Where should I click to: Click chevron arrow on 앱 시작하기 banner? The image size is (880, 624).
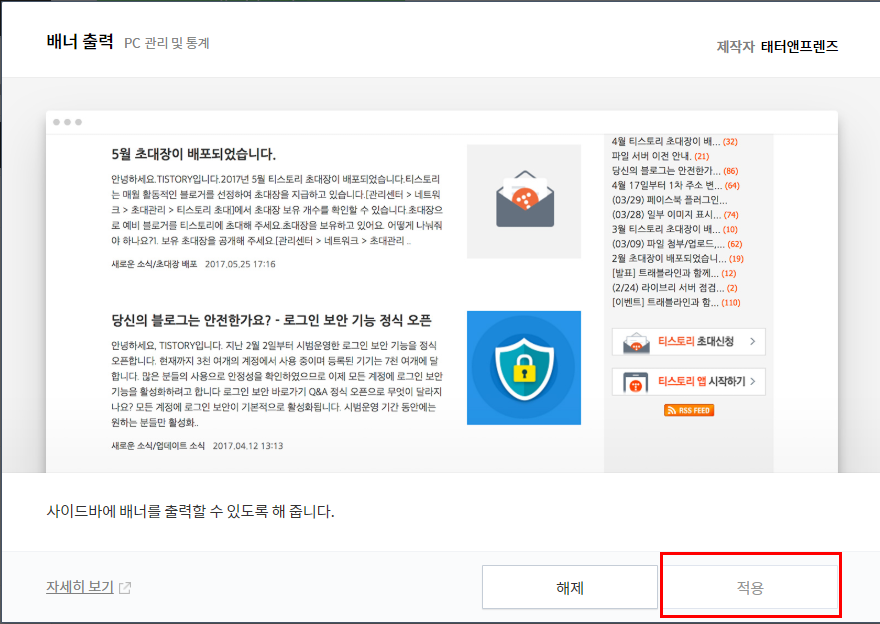tap(753, 381)
